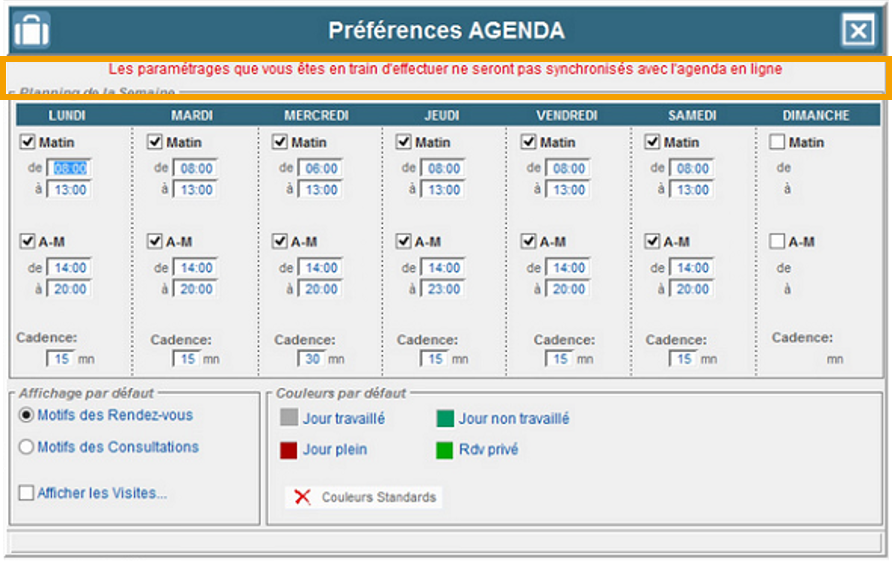
Task: Check Afficher les Visites option
Action: tap(27, 492)
